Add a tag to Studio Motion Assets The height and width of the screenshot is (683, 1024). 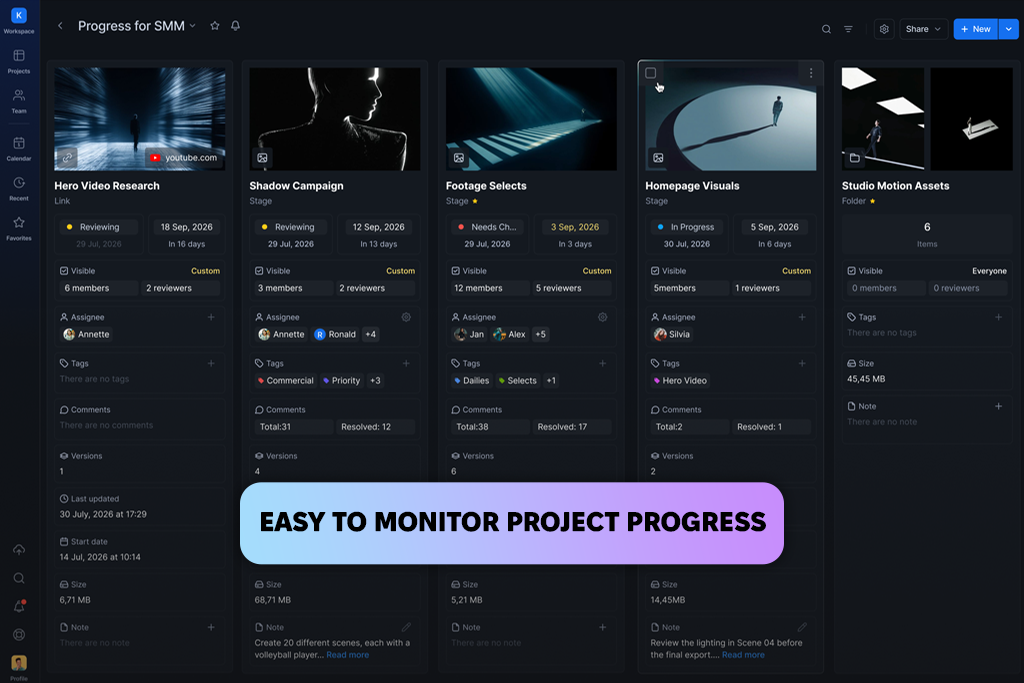click(x=999, y=317)
